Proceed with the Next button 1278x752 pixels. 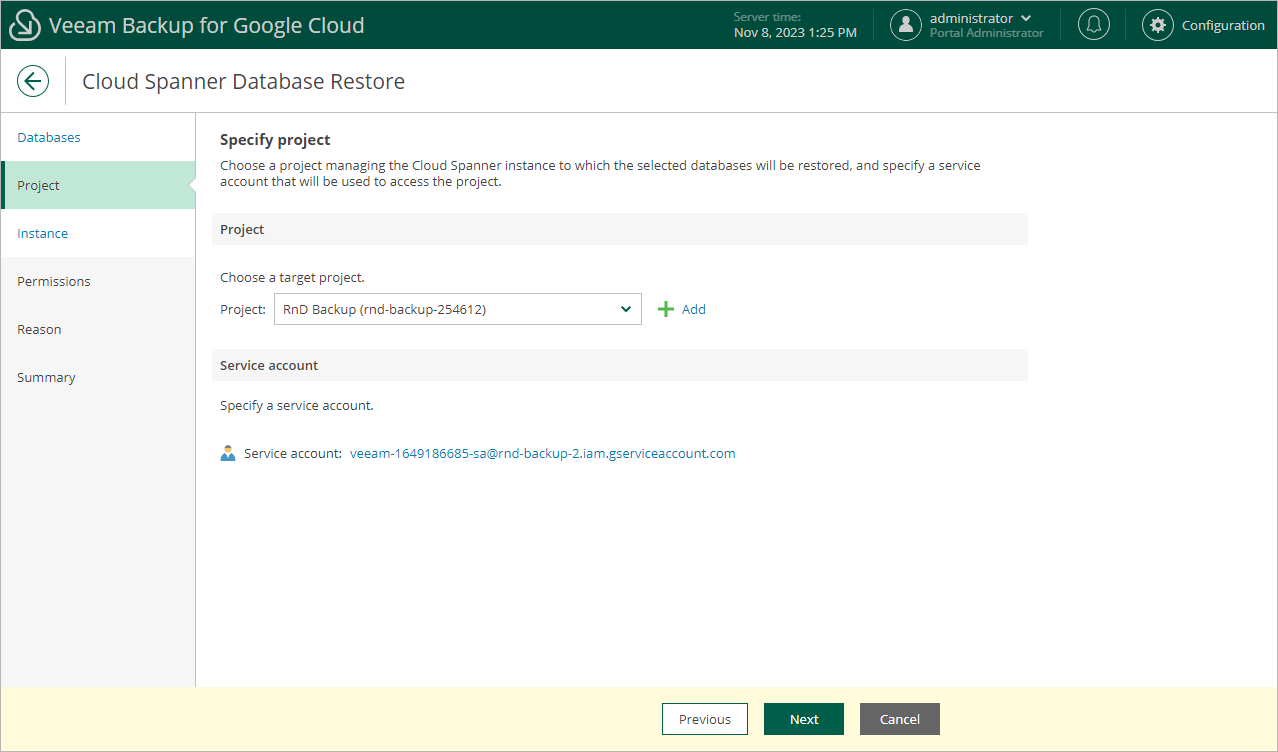click(803, 719)
